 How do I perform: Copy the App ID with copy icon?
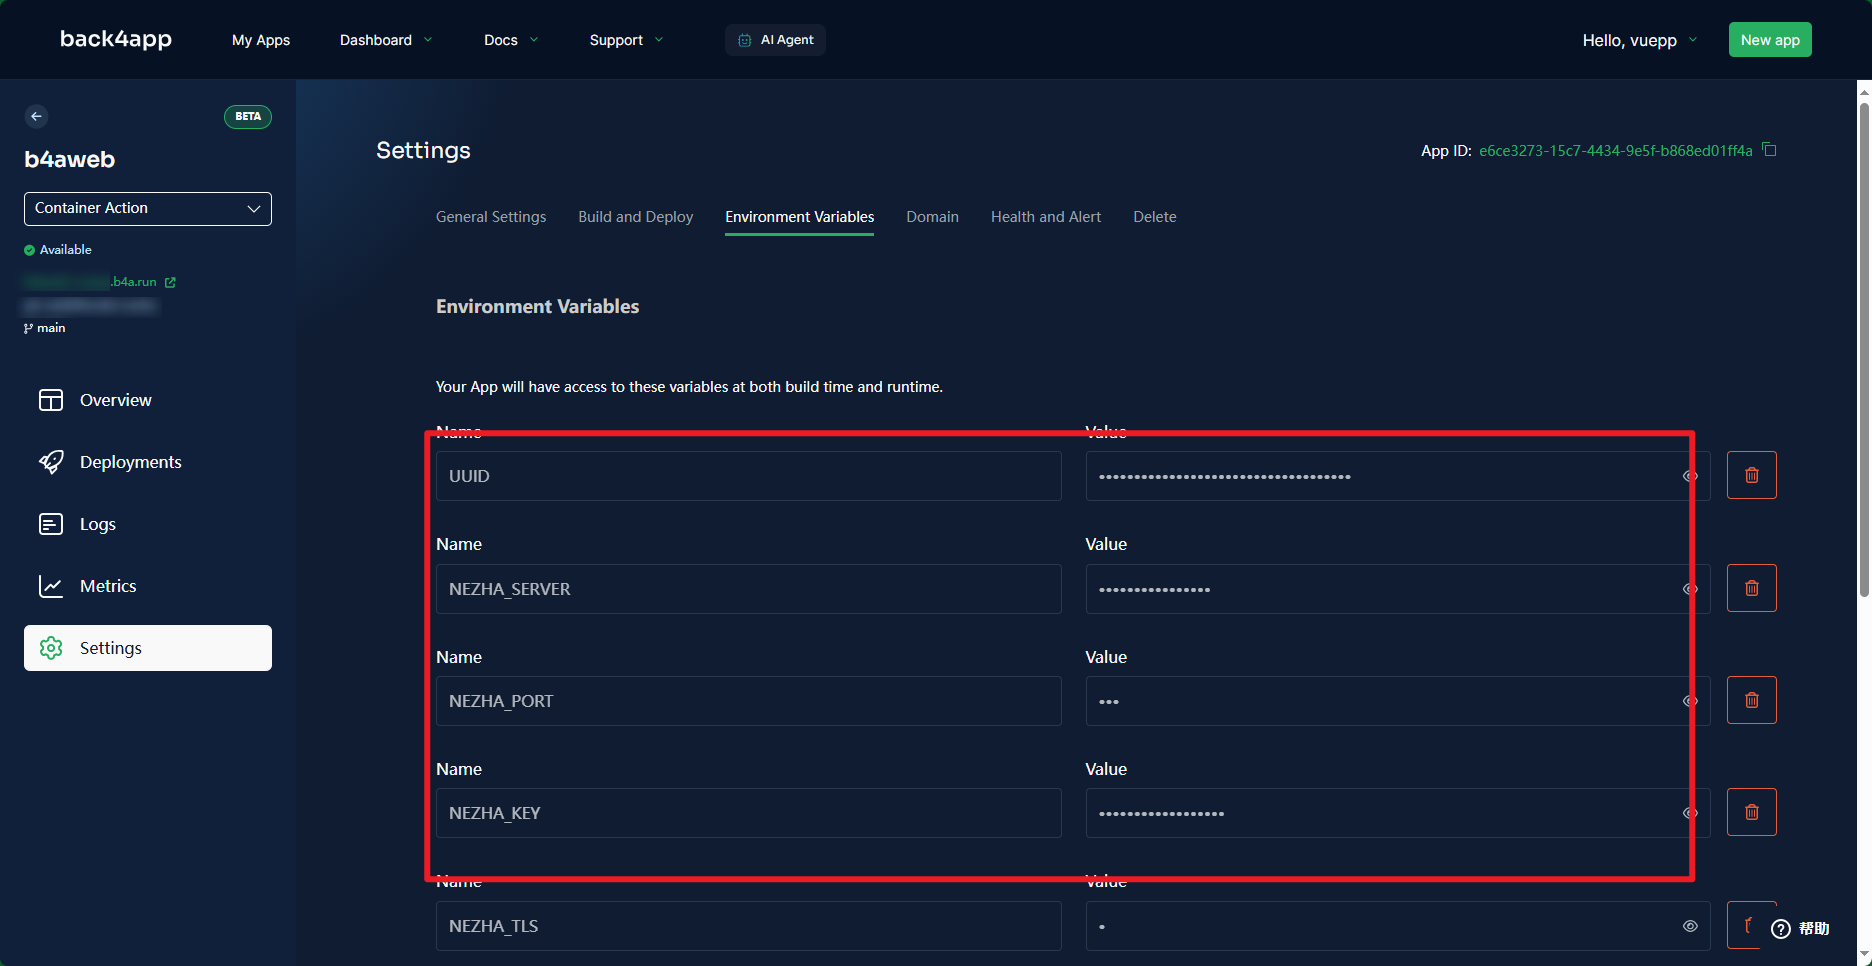(x=1769, y=150)
